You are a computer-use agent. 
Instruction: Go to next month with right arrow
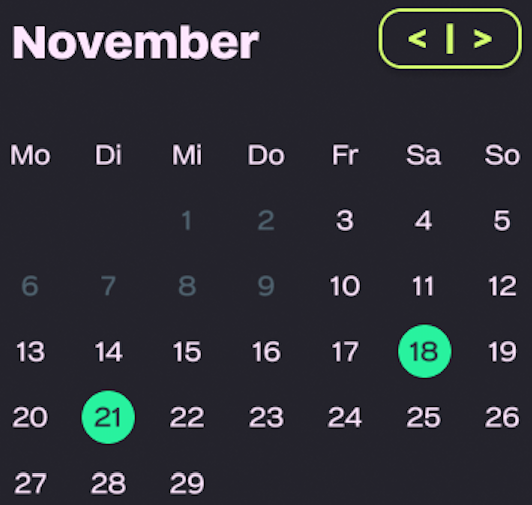pyautogui.click(x=483, y=39)
